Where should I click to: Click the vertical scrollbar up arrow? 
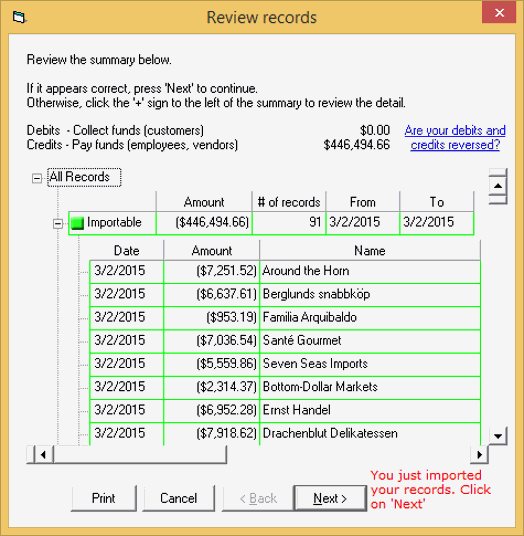click(x=498, y=186)
